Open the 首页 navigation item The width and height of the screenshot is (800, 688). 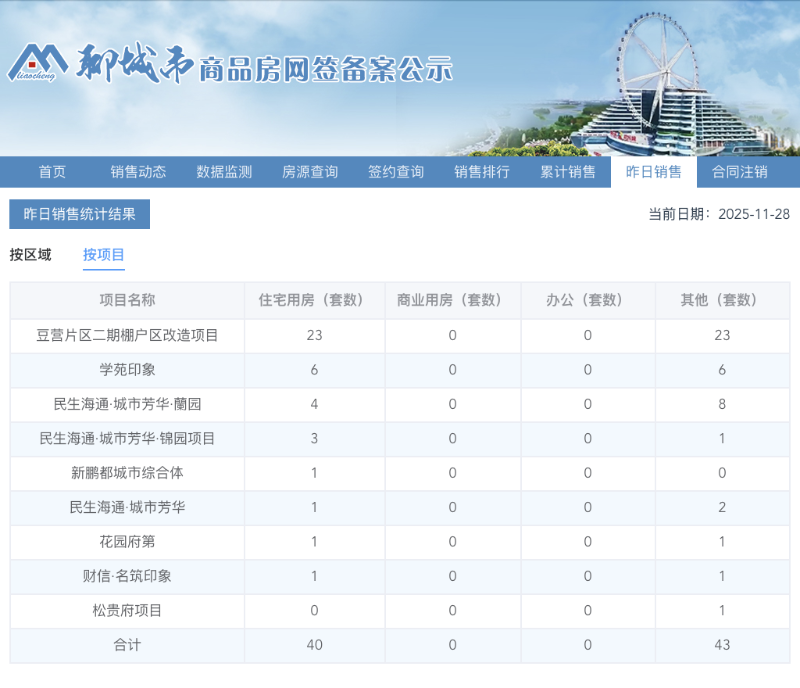point(51,171)
